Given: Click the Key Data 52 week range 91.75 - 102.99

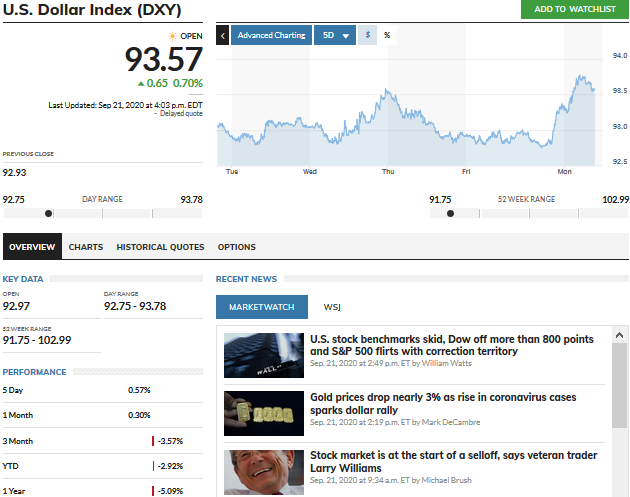Looking at the screenshot, I should point(37,340).
